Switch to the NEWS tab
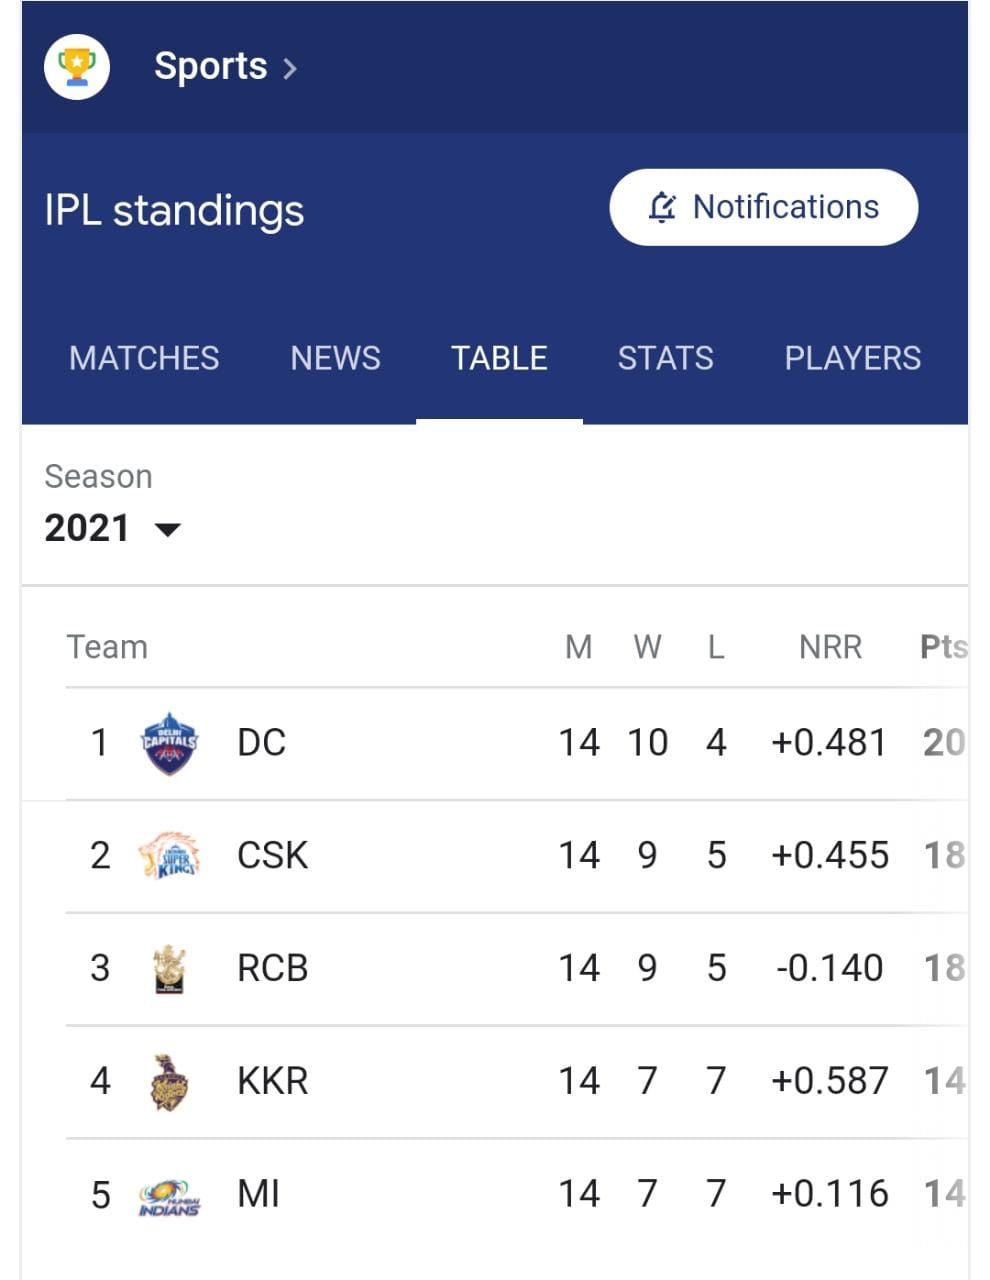 [335, 358]
